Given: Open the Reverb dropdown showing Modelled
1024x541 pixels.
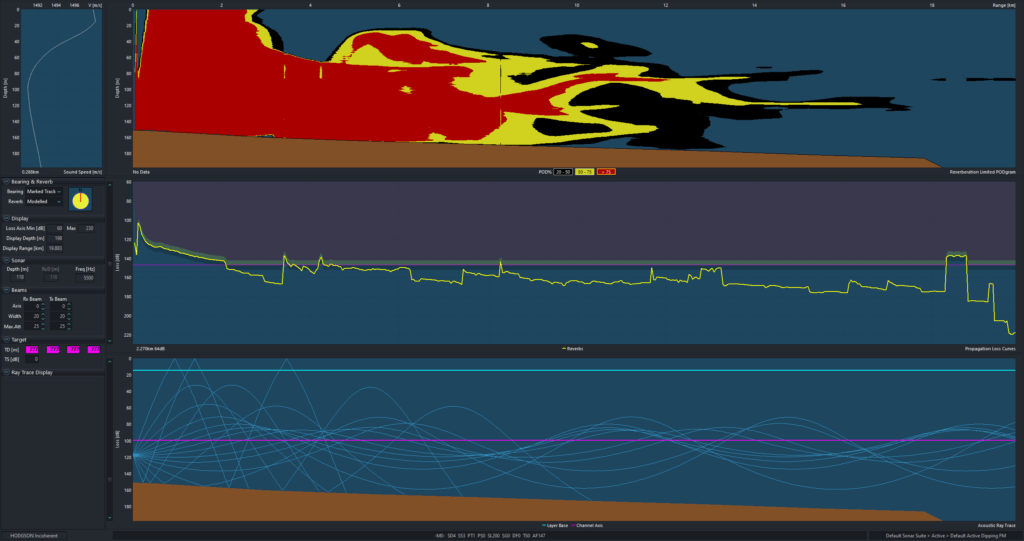Looking at the screenshot, I should pos(44,201).
